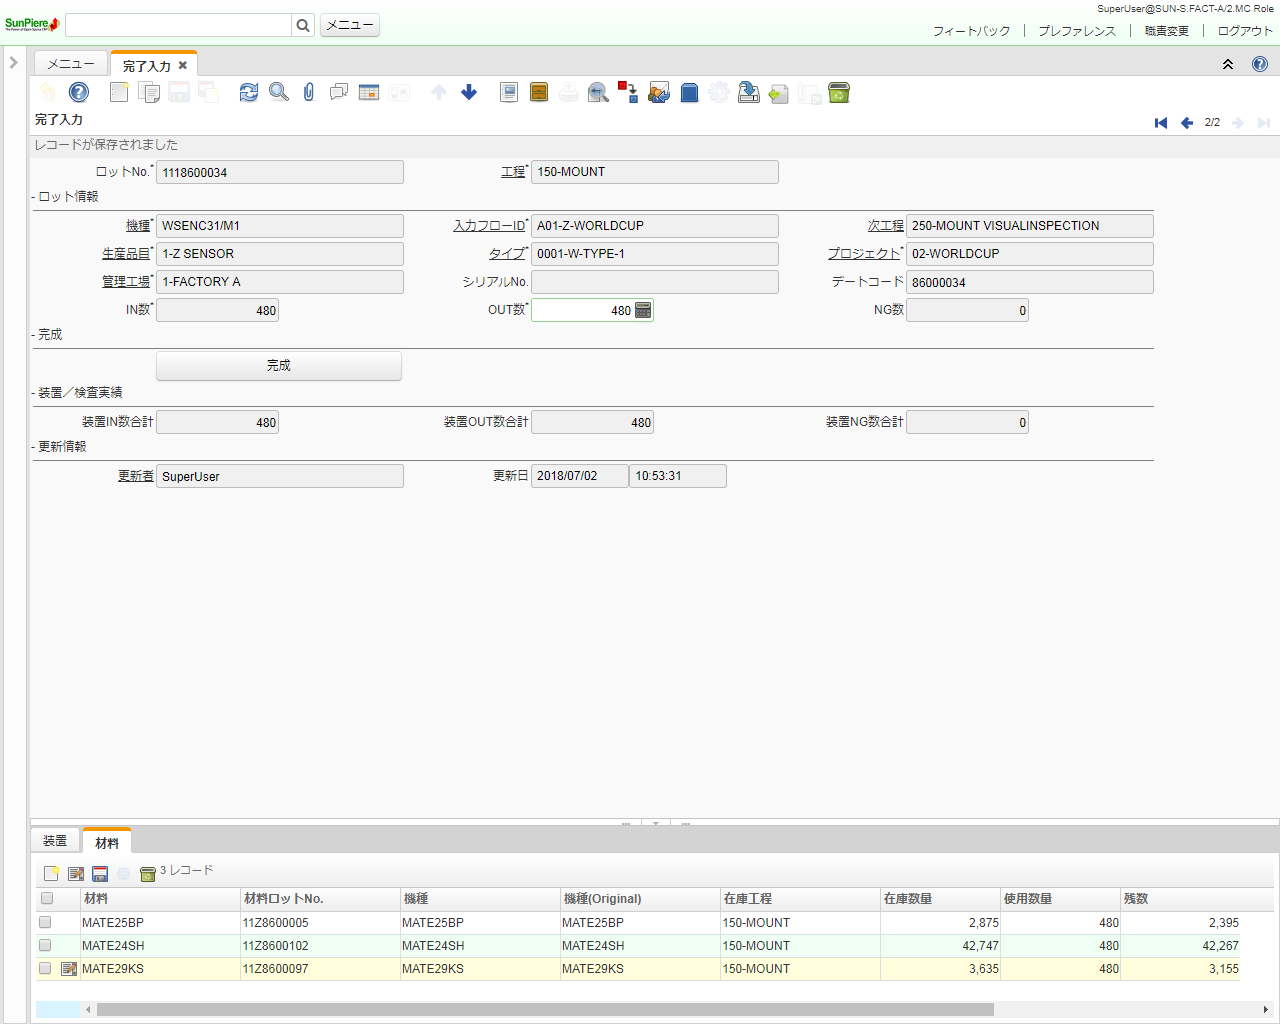This screenshot has width=1280, height=1024.
Task: Navigate with the blue down-arrow icon
Action: pos(468,92)
